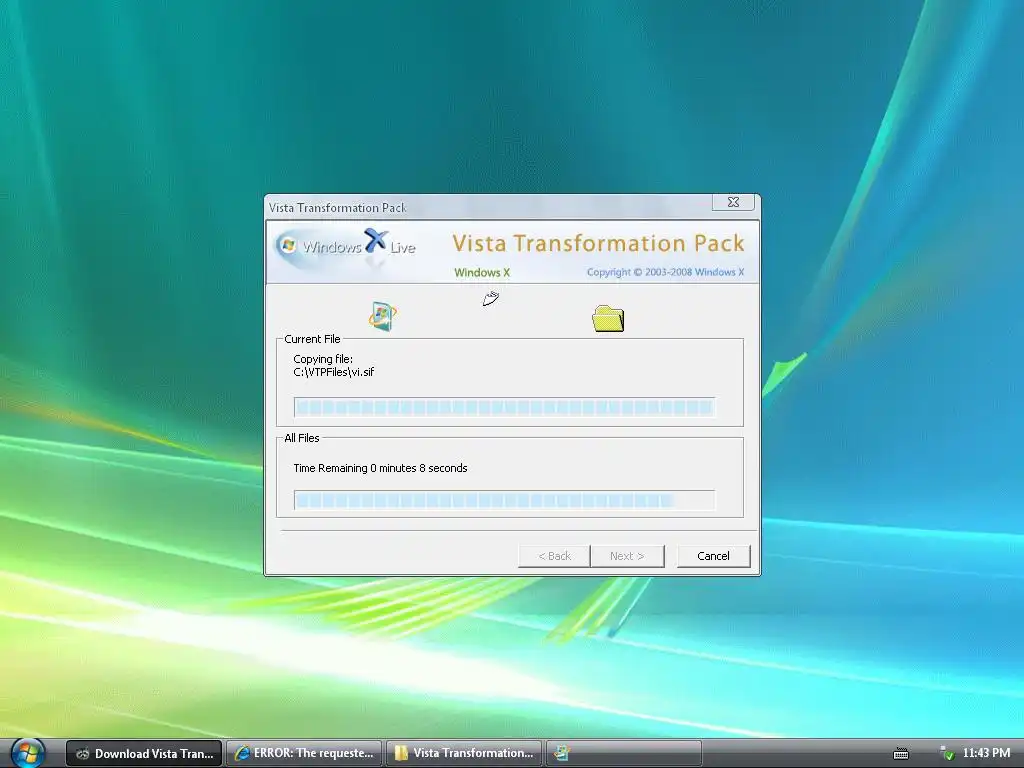The image size is (1024, 768).
Task: Click the installer taskbar button with icon only
Action: click(624, 753)
